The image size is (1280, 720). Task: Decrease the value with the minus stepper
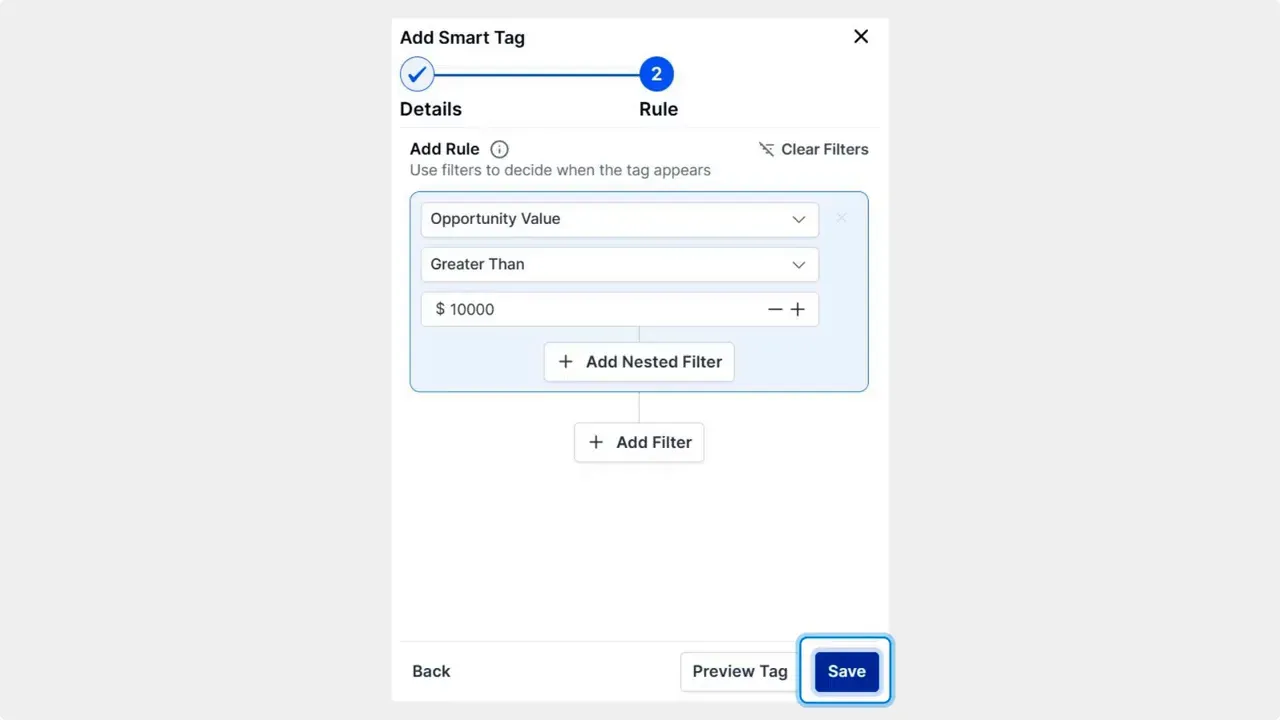click(775, 309)
